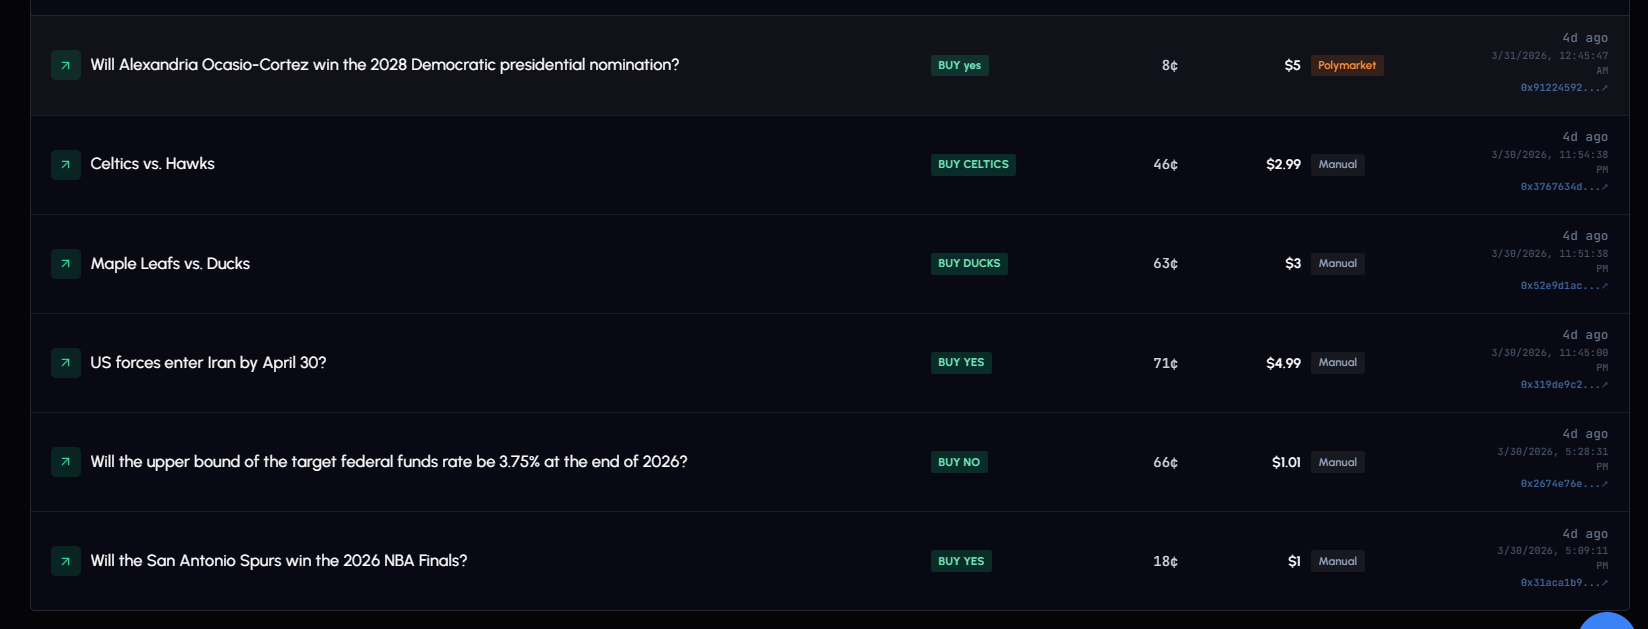Screen dimensions: 1648x629
Task: Open transaction link 0x3767634d
Action: [x=1562, y=186]
